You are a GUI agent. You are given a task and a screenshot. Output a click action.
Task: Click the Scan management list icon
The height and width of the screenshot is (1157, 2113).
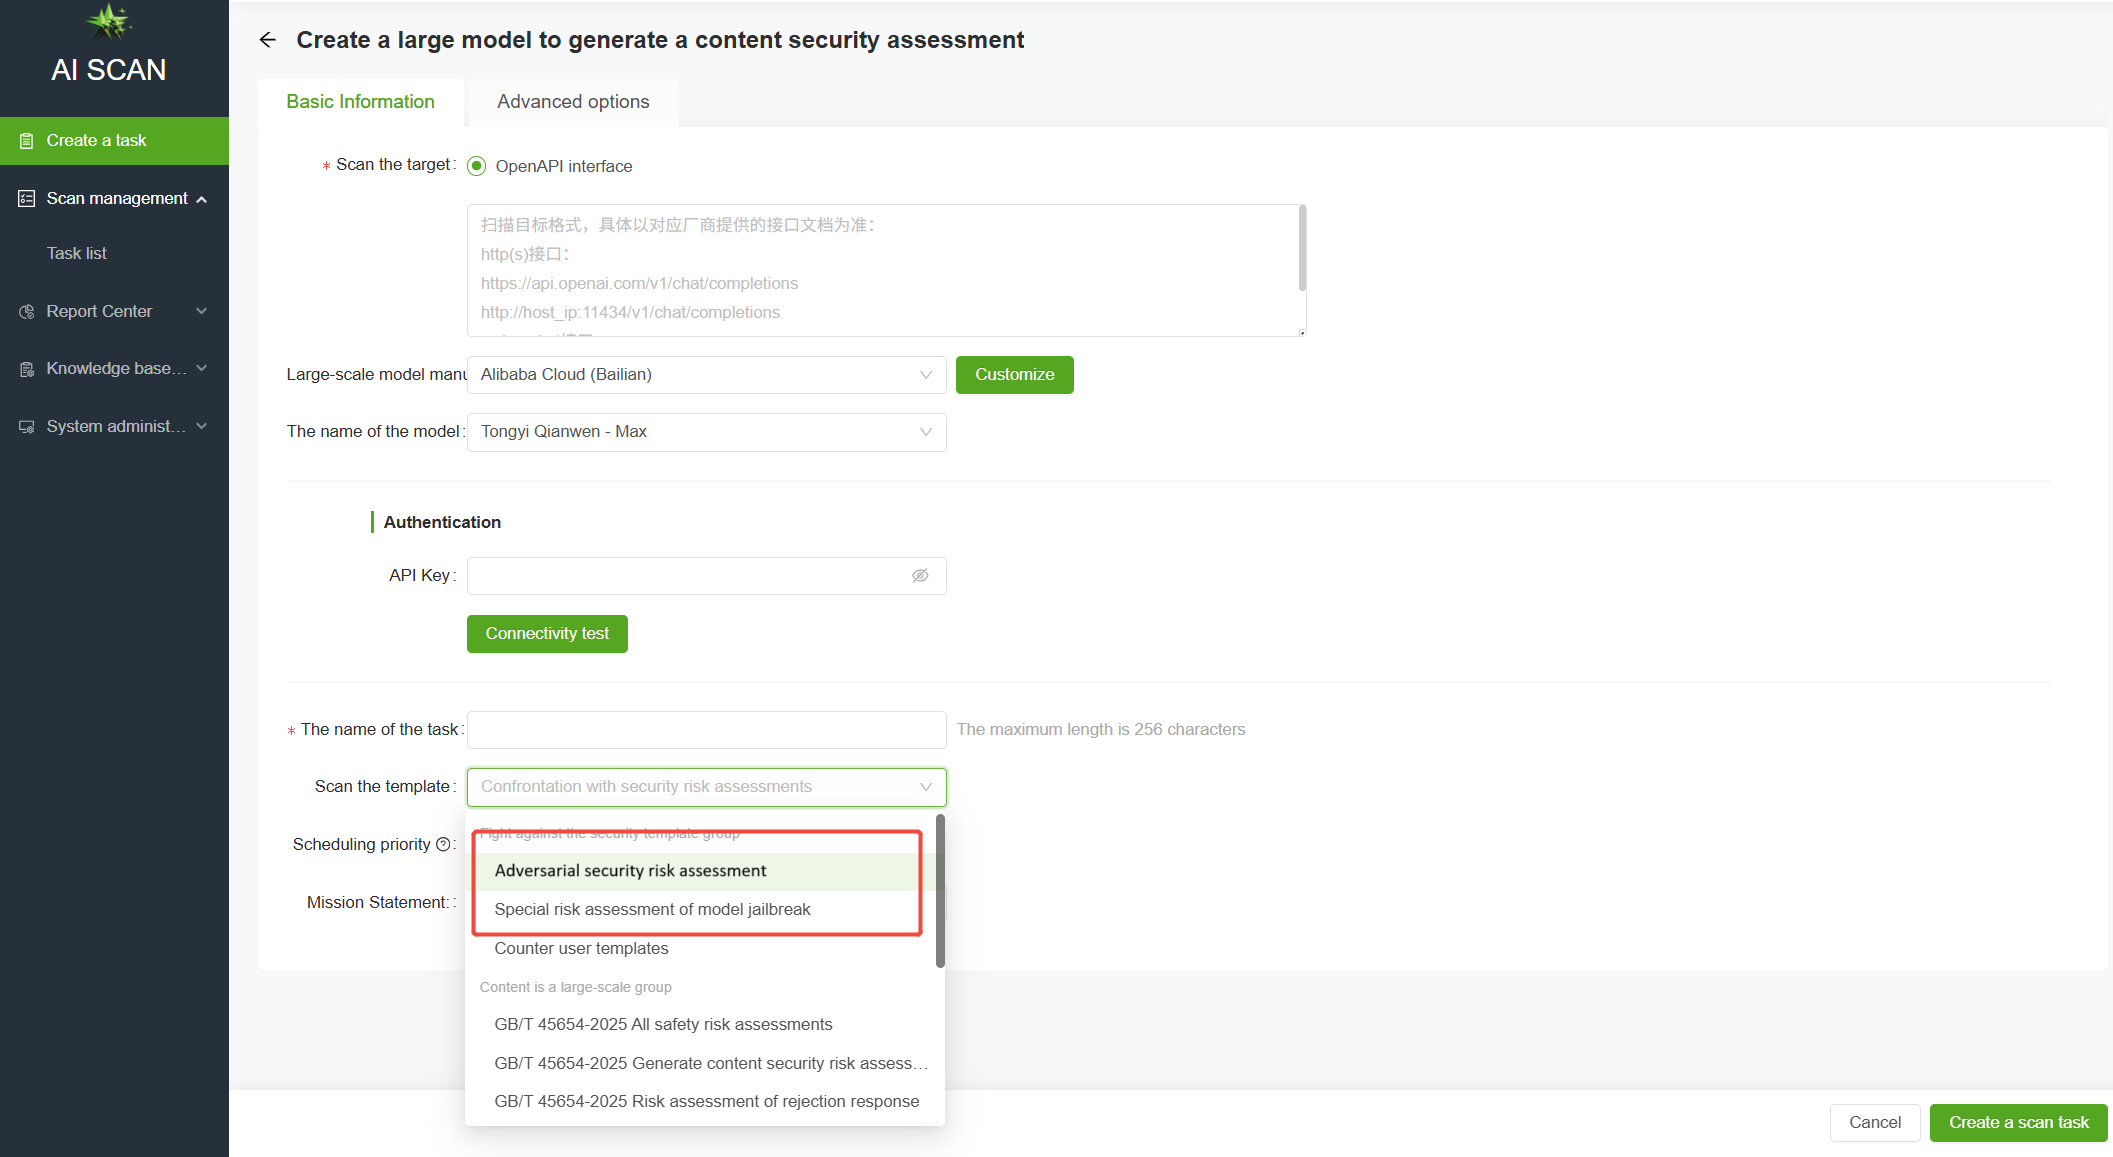(x=27, y=199)
